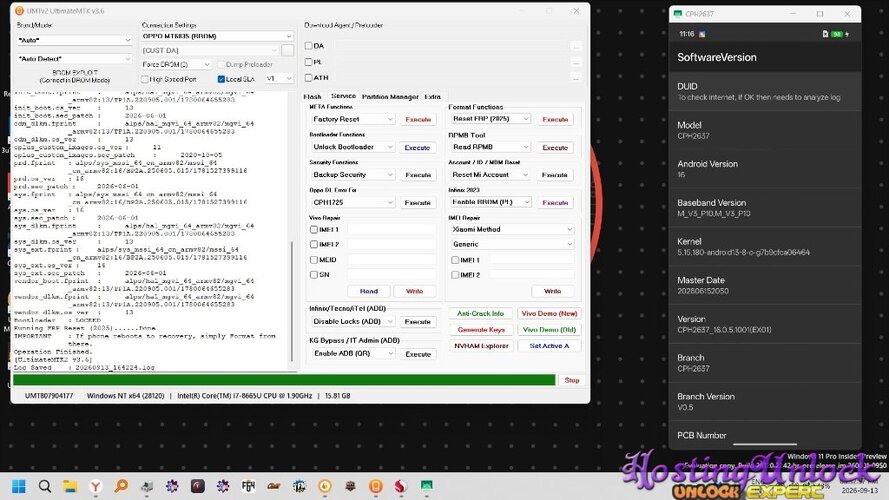Open the F64 app in taskbar
This screenshot has height=500, width=889.
click(248, 486)
